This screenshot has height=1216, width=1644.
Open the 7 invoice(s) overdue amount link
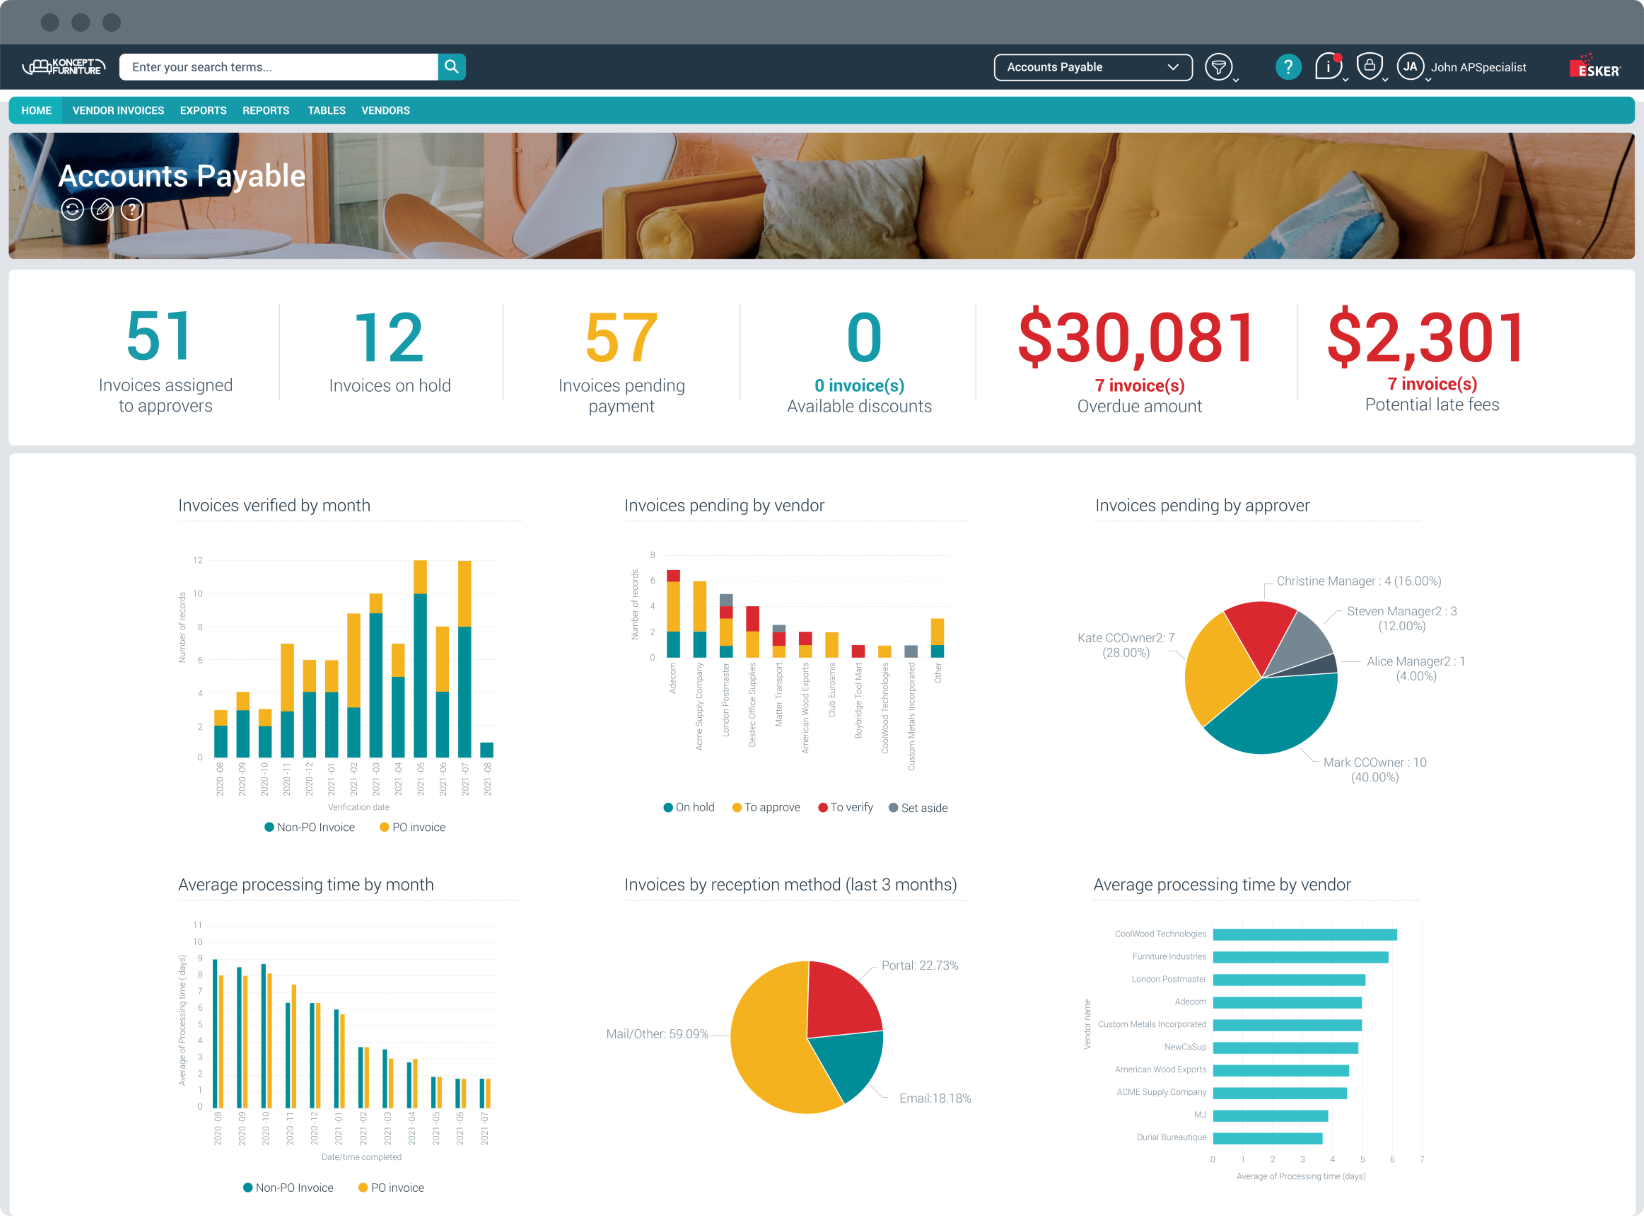(1139, 386)
